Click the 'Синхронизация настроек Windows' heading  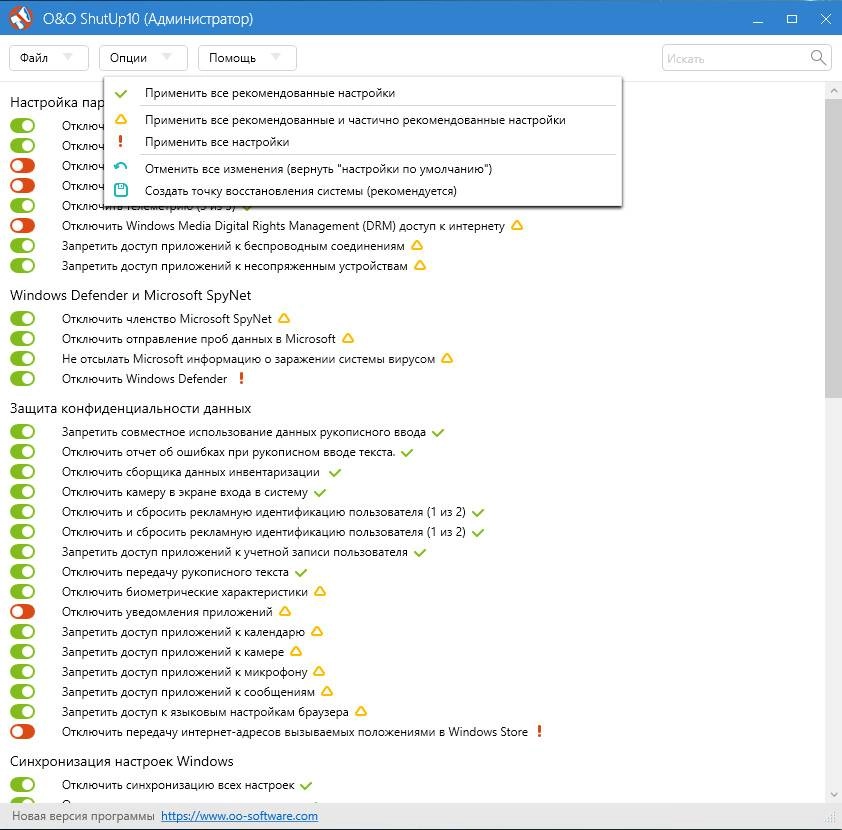[x=122, y=761]
